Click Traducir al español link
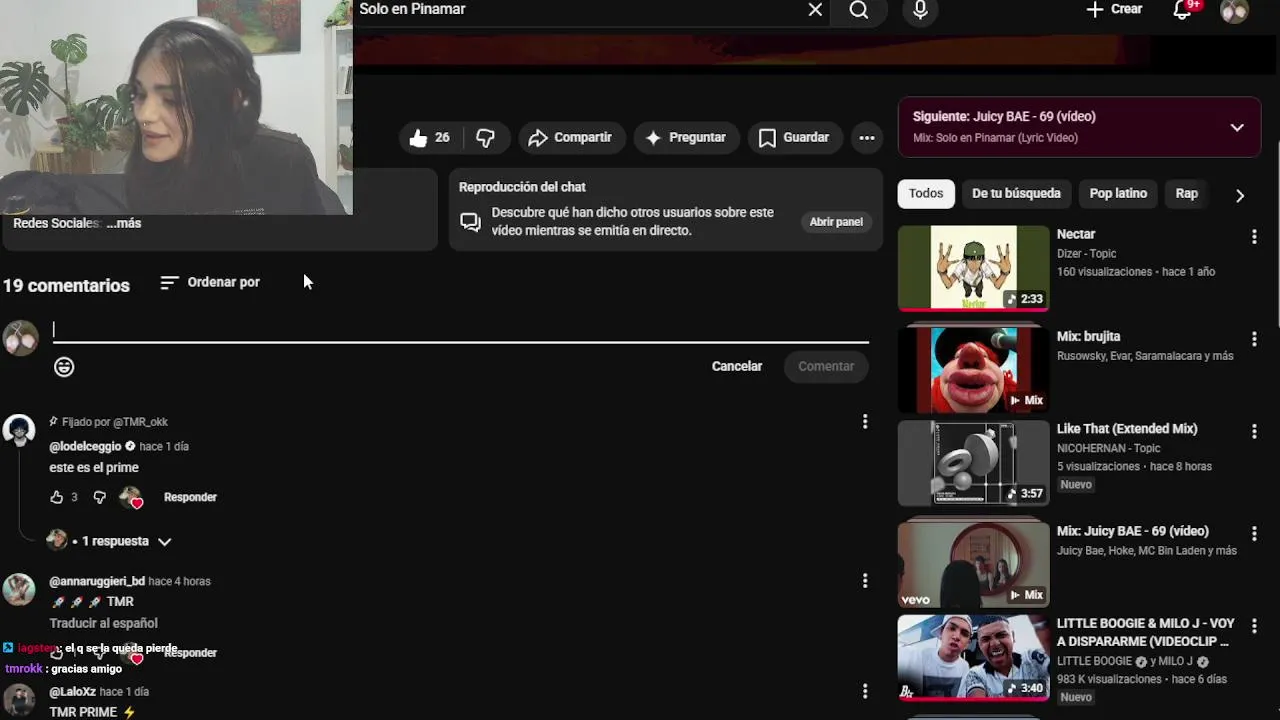Screen dimensions: 1280x720 [104, 623]
